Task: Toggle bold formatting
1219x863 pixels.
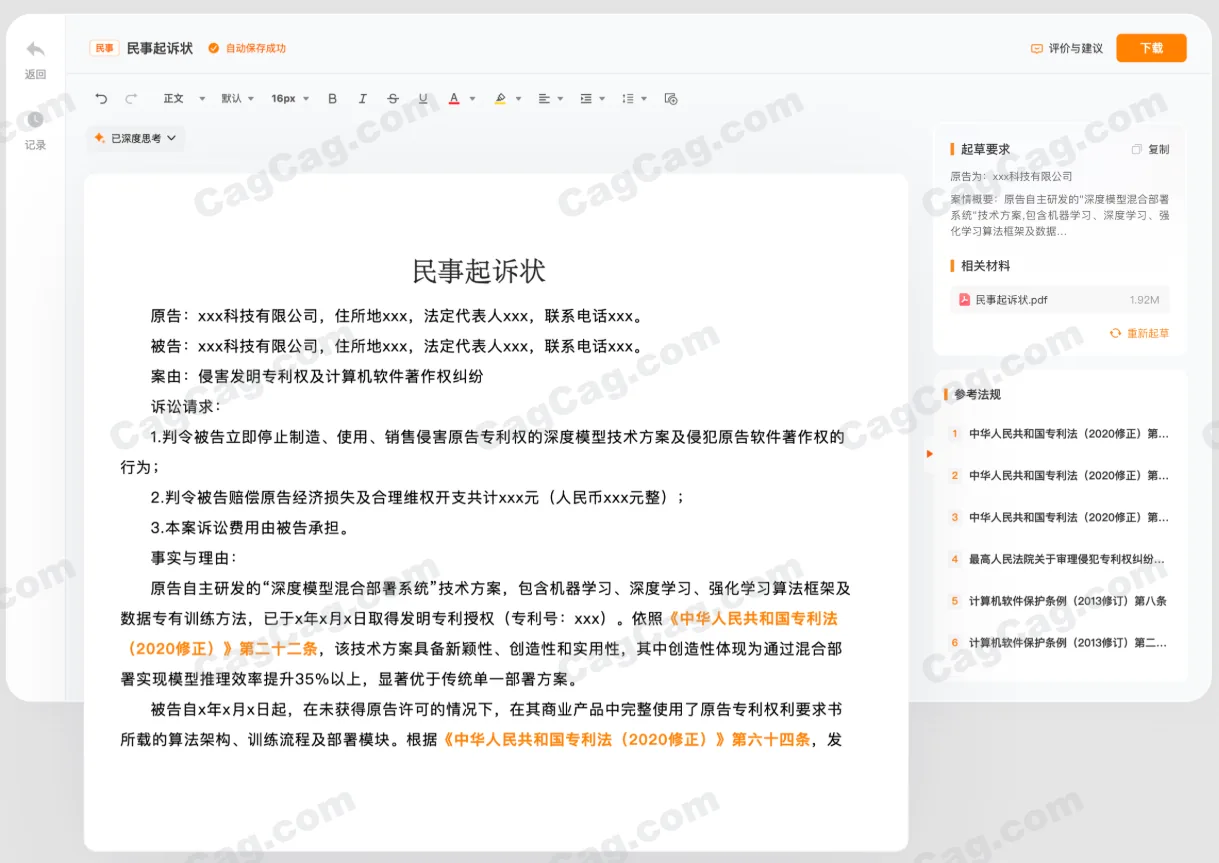Action: pyautogui.click(x=333, y=98)
